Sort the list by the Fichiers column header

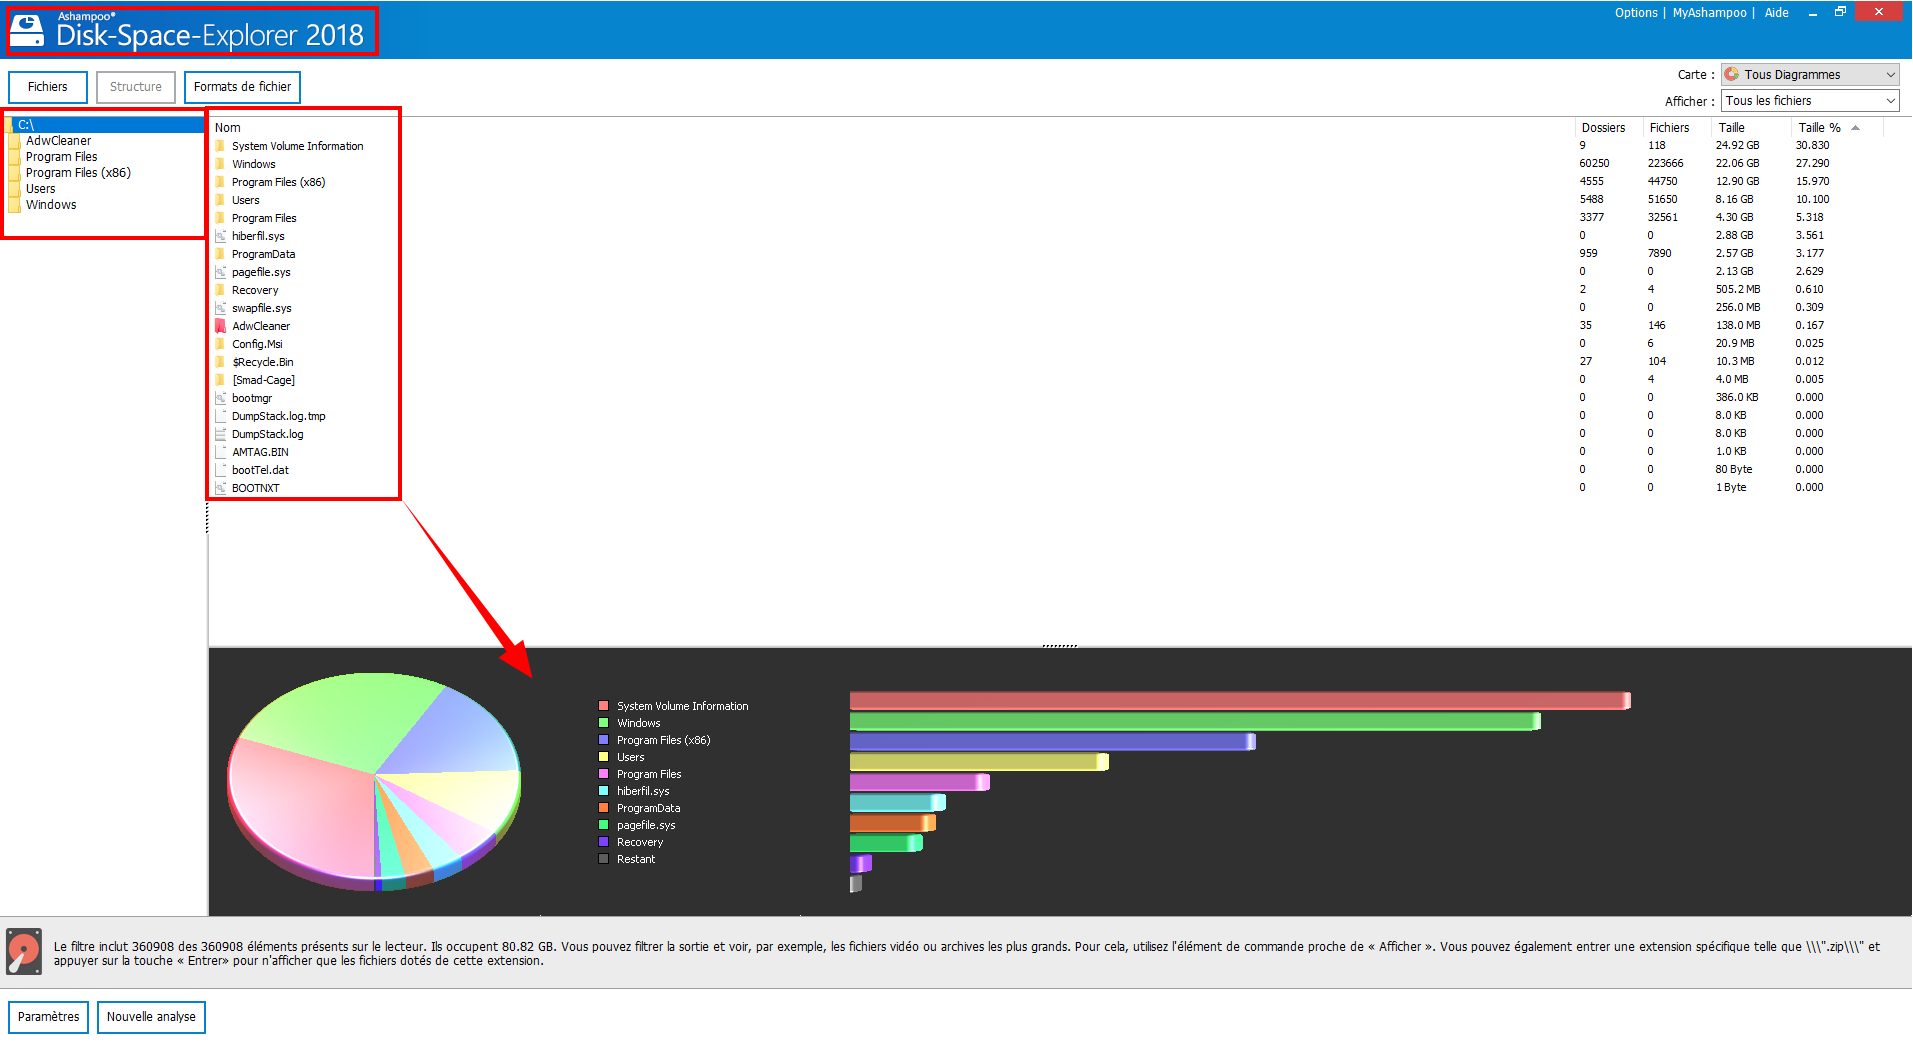tap(1669, 128)
